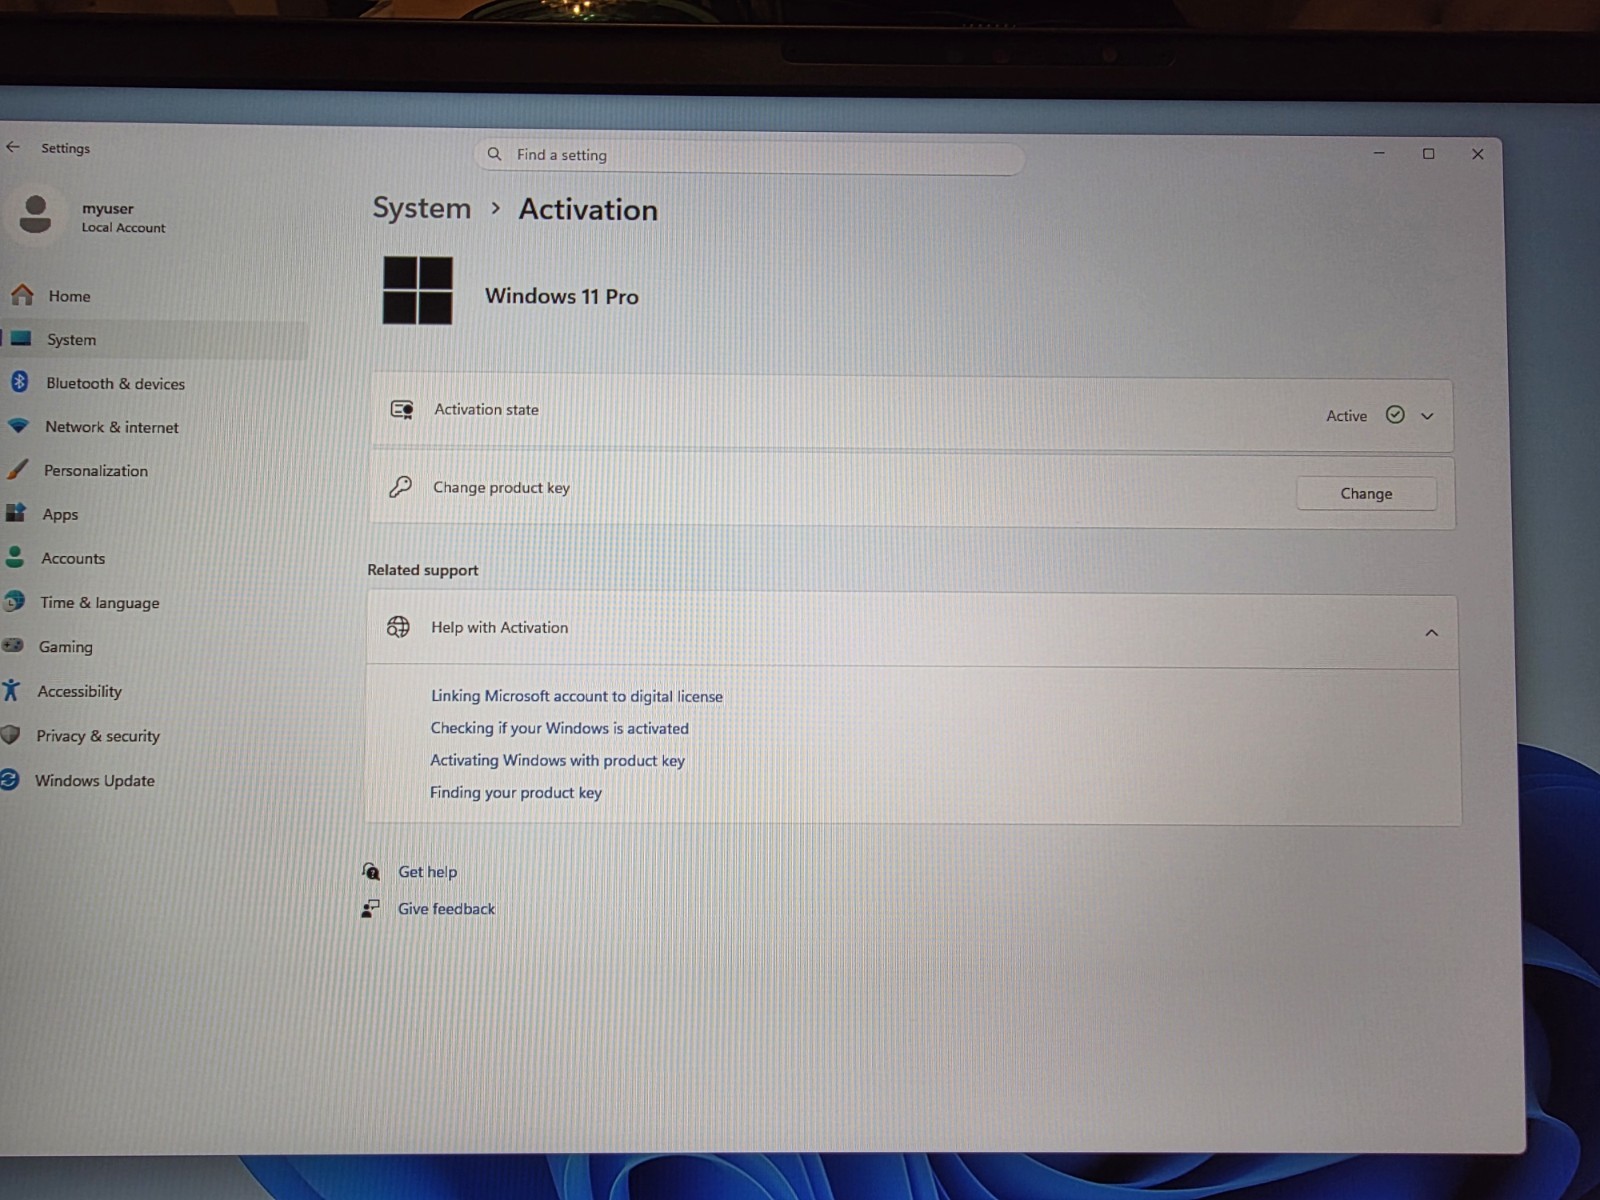Focus the Find a setting search box
The width and height of the screenshot is (1600, 1200).
point(750,155)
